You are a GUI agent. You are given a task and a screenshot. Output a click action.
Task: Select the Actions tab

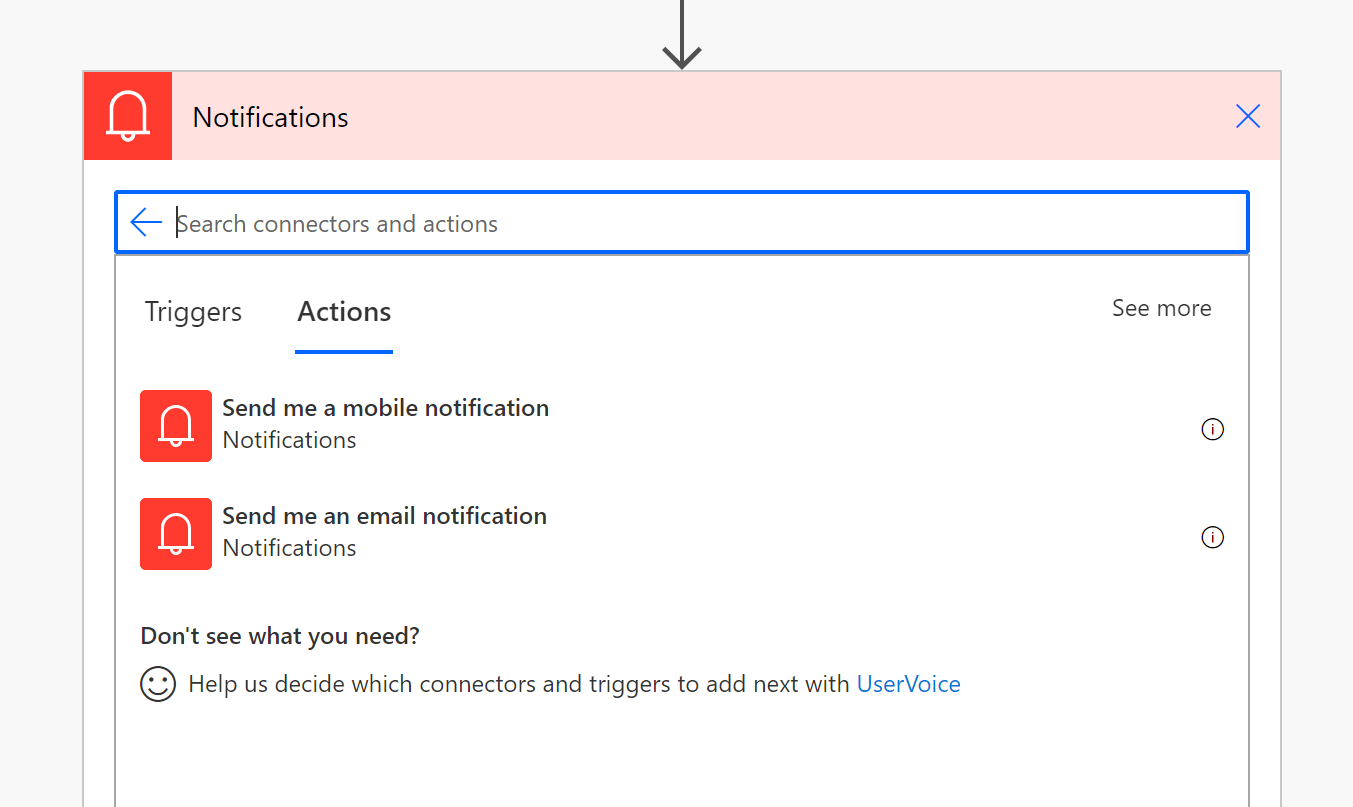(344, 312)
